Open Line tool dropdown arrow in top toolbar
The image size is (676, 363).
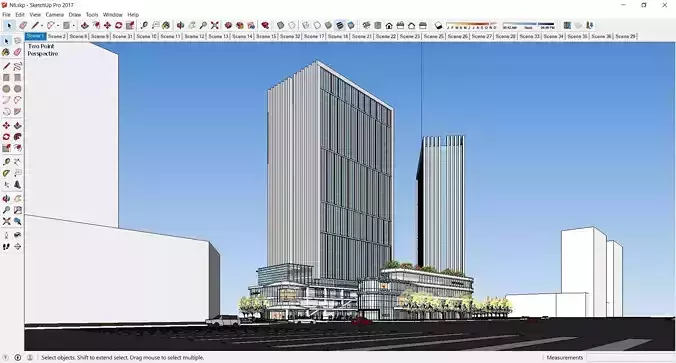(42, 26)
